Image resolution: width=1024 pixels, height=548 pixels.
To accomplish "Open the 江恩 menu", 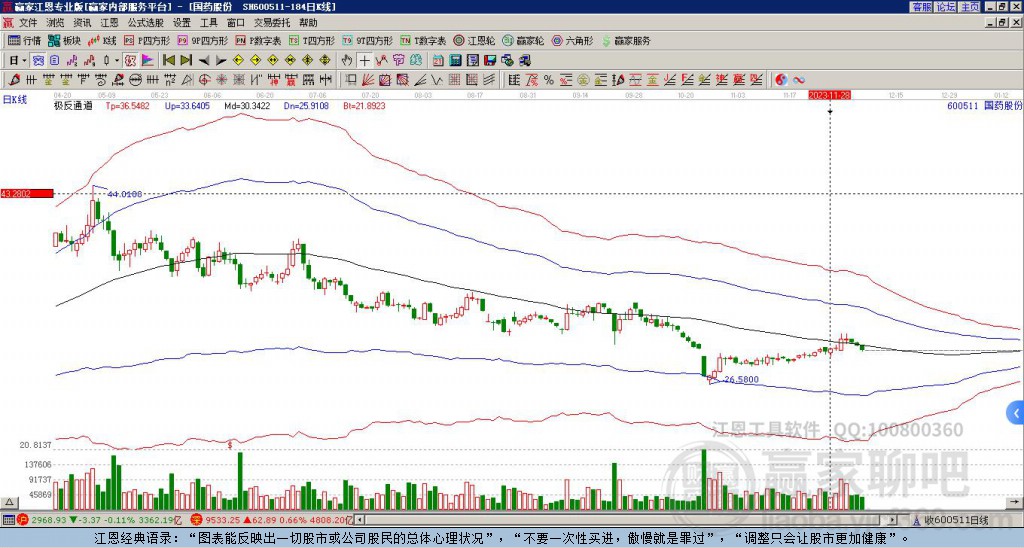I will click(x=110, y=23).
